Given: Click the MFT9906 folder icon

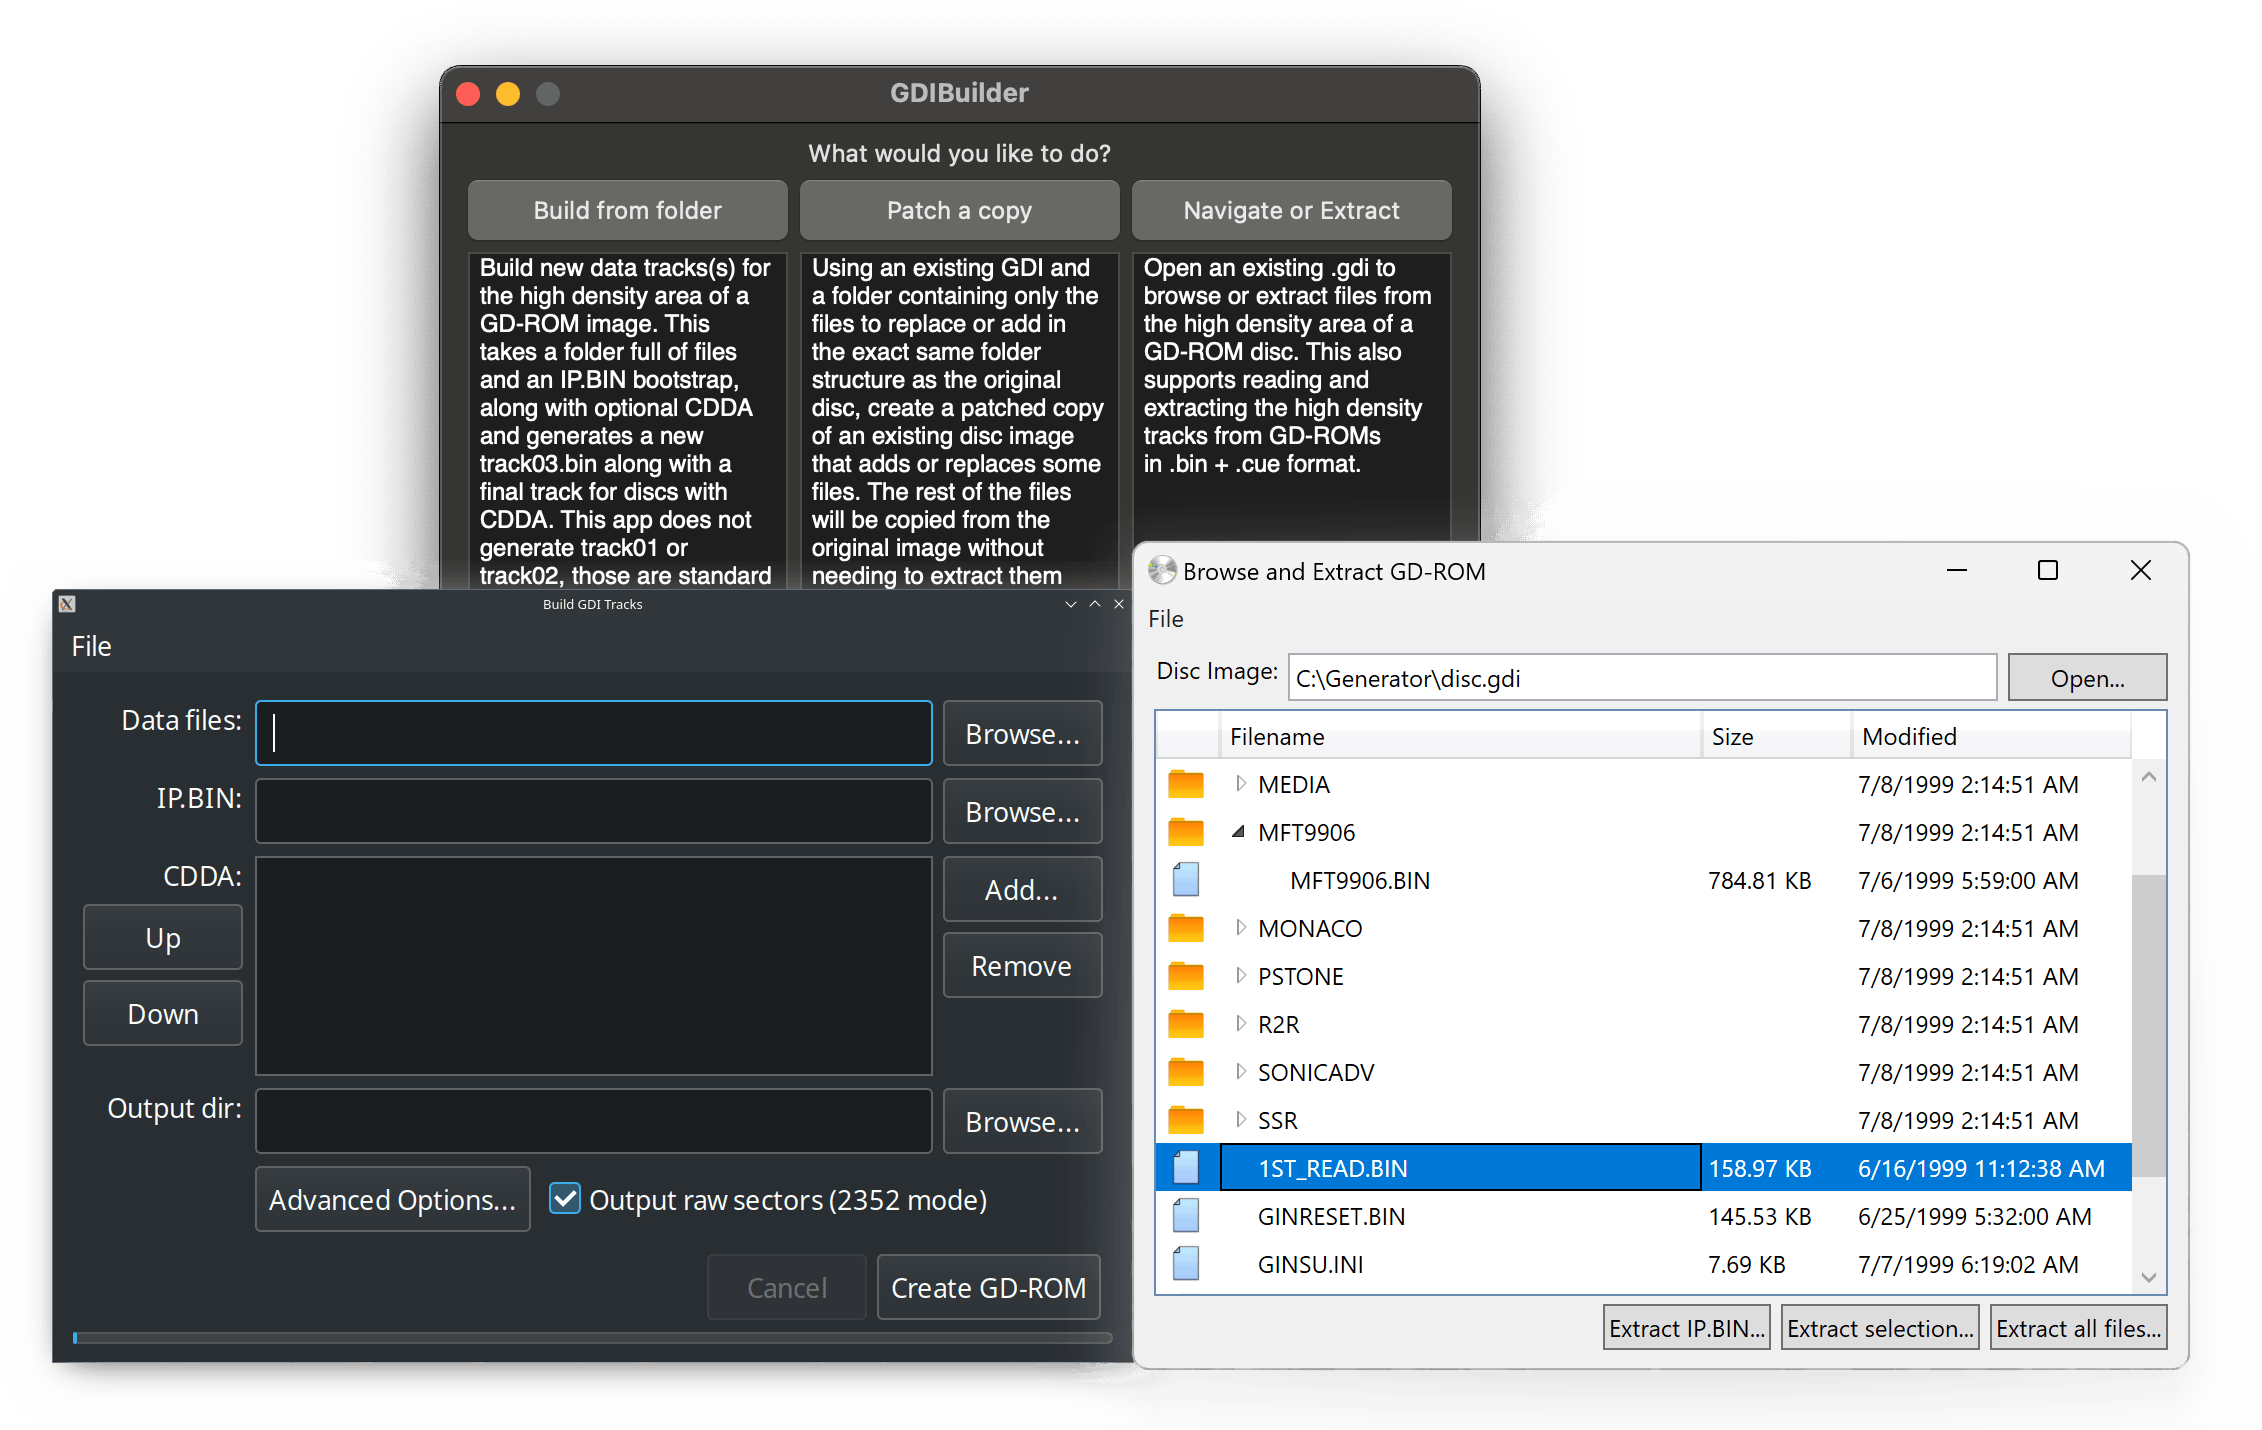Looking at the screenshot, I should click(1186, 832).
